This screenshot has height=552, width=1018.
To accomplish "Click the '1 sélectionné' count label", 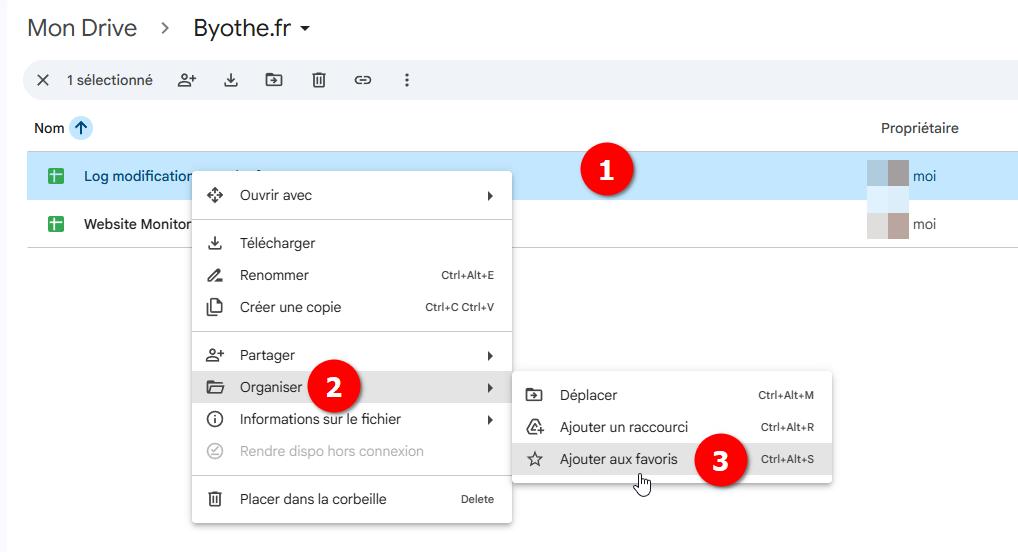I will (x=110, y=80).
